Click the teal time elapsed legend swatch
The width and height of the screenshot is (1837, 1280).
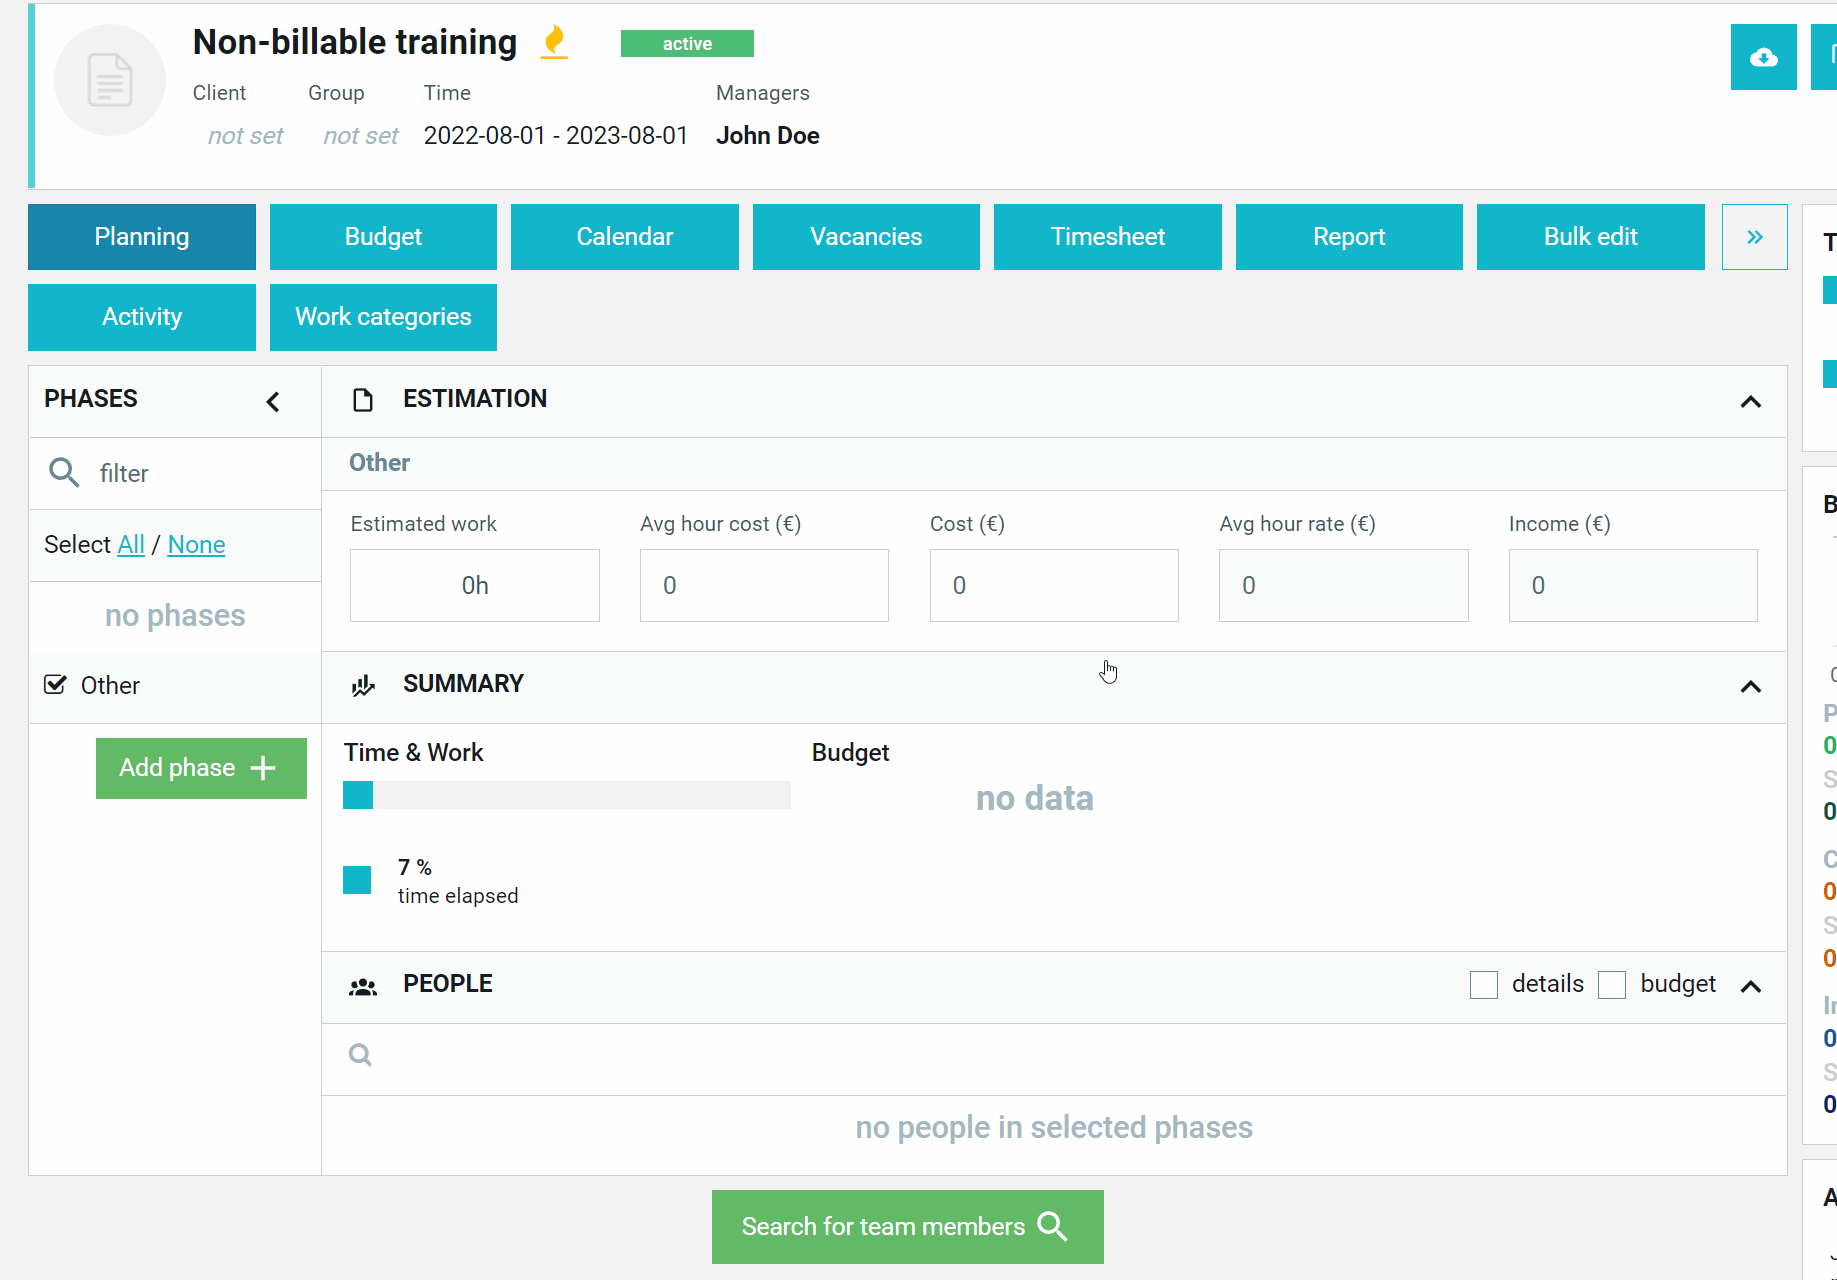pyautogui.click(x=357, y=880)
